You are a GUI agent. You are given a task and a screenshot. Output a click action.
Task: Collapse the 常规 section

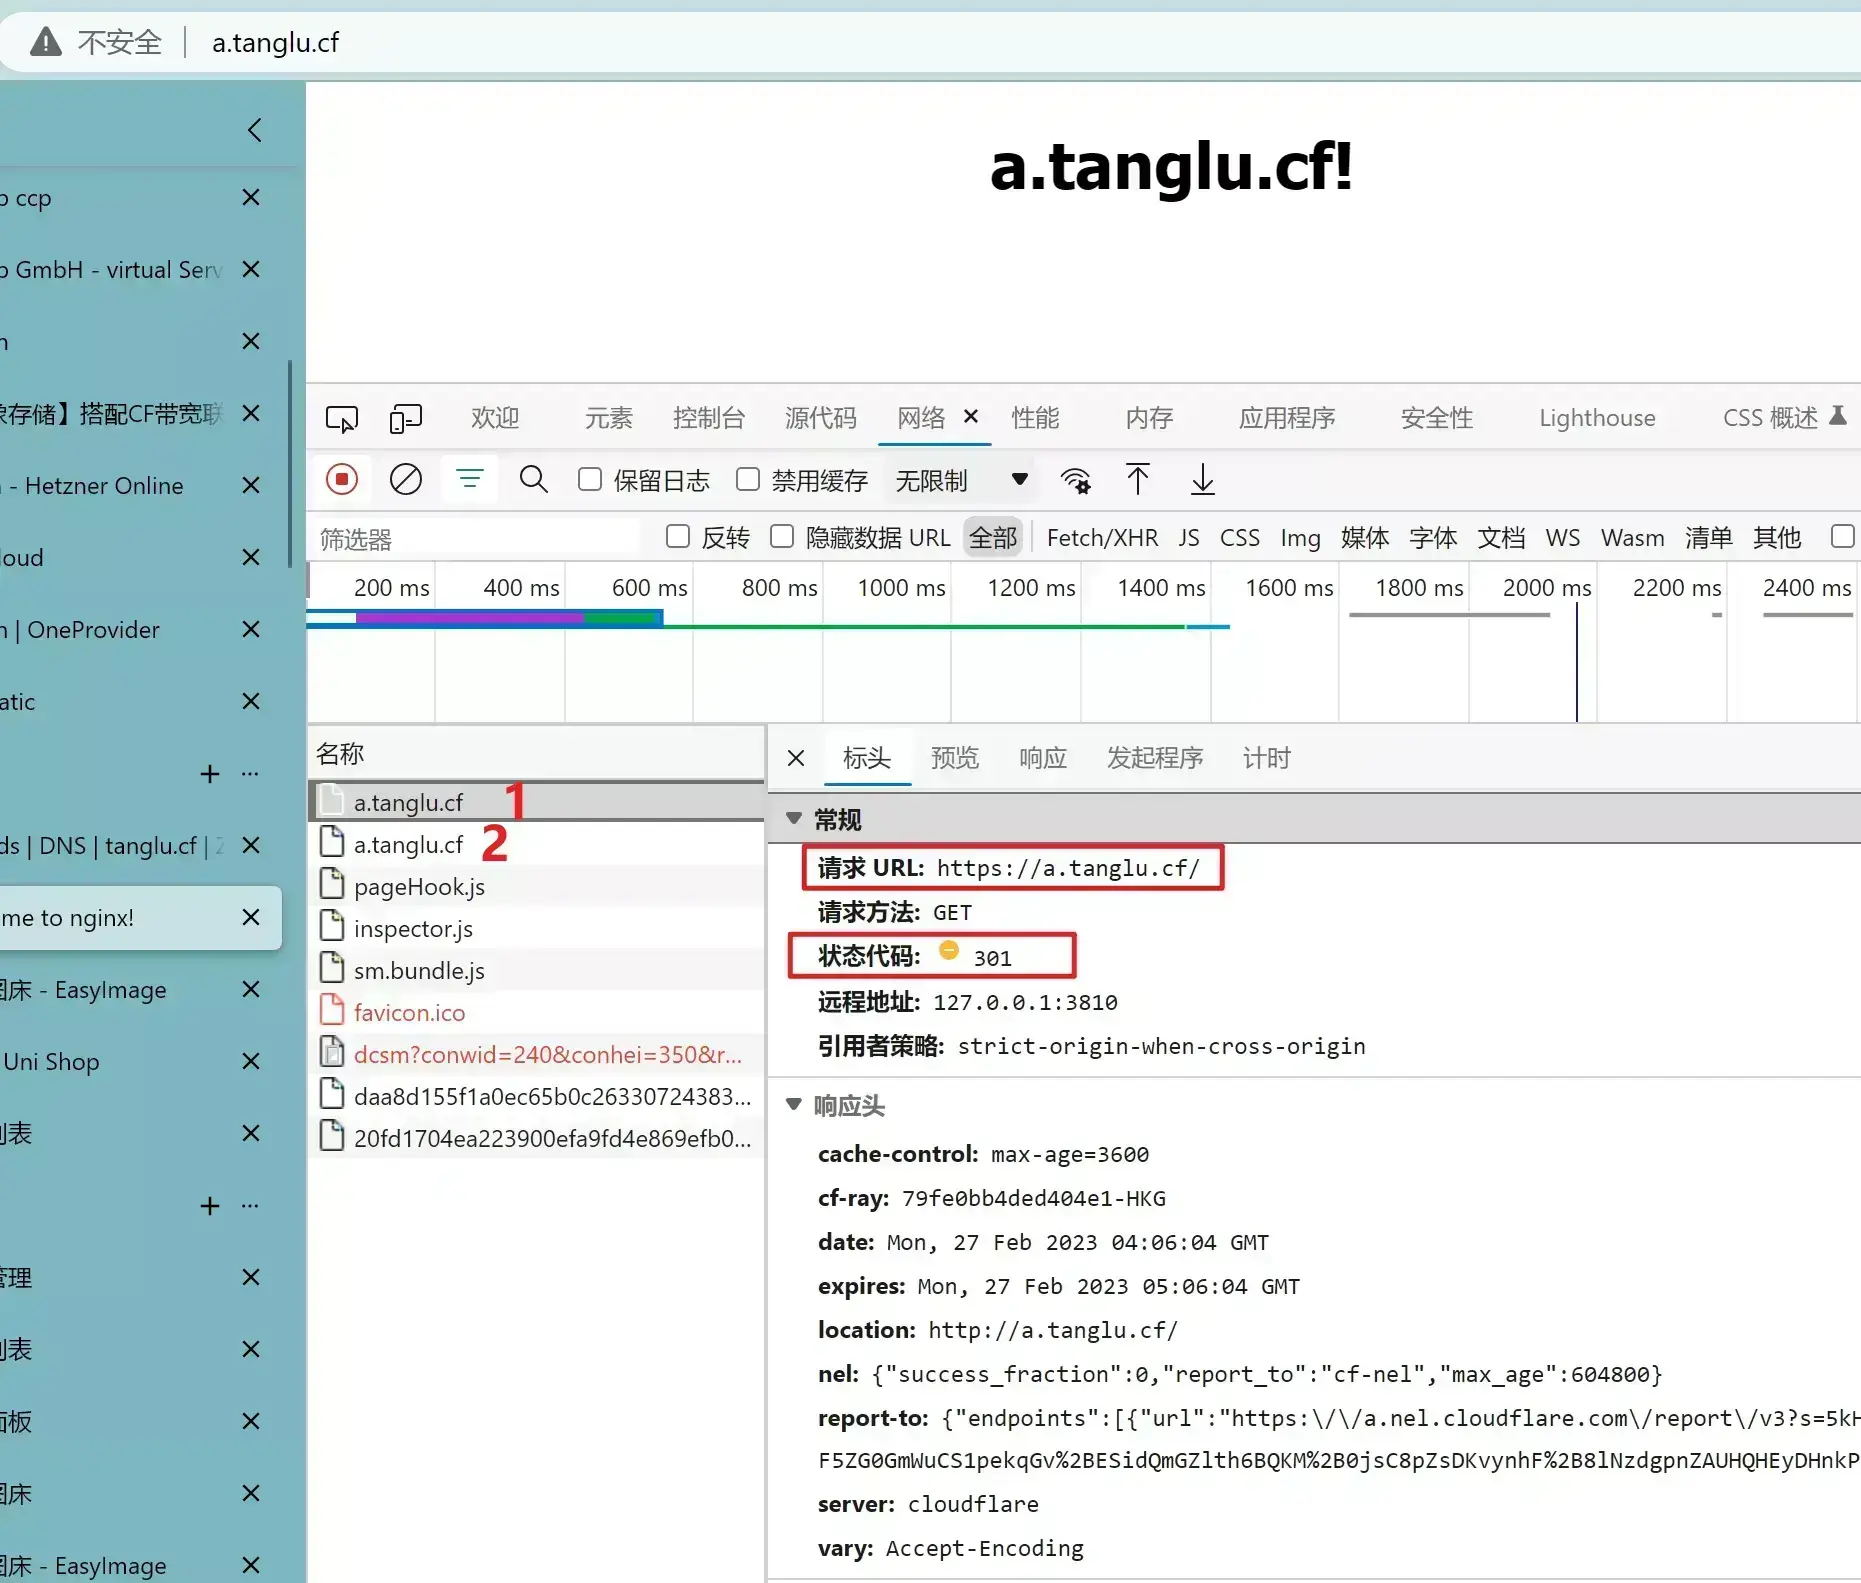tap(794, 819)
